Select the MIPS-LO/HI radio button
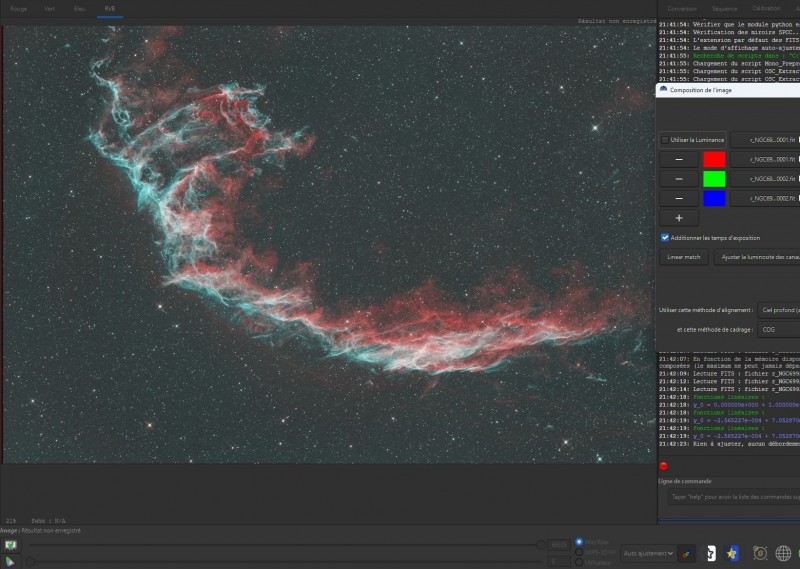 click(x=579, y=552)
